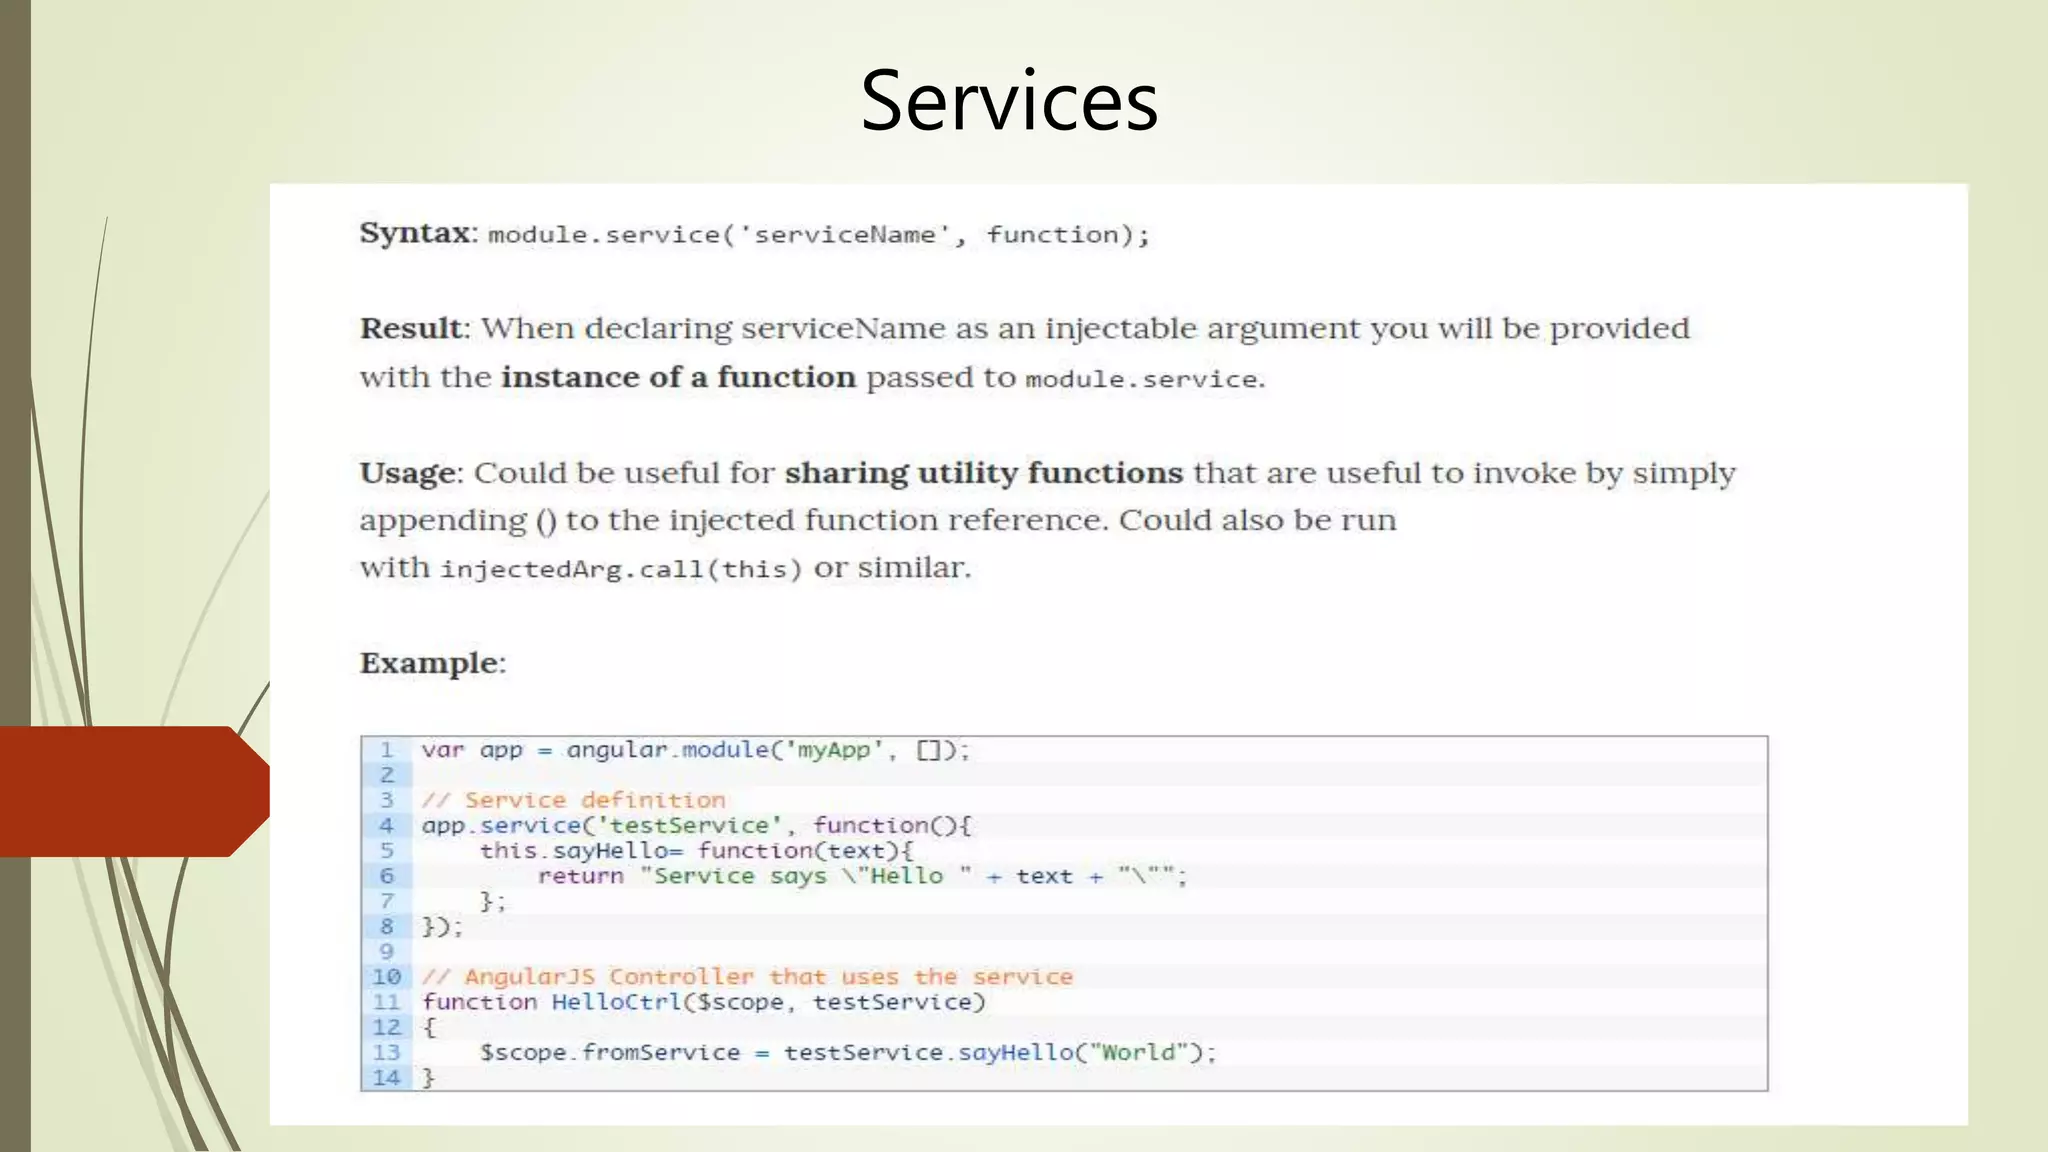The height and width of the screenshot is (1152, 2048).
Task: Click the Example bold label
Action: coord(431,663)
